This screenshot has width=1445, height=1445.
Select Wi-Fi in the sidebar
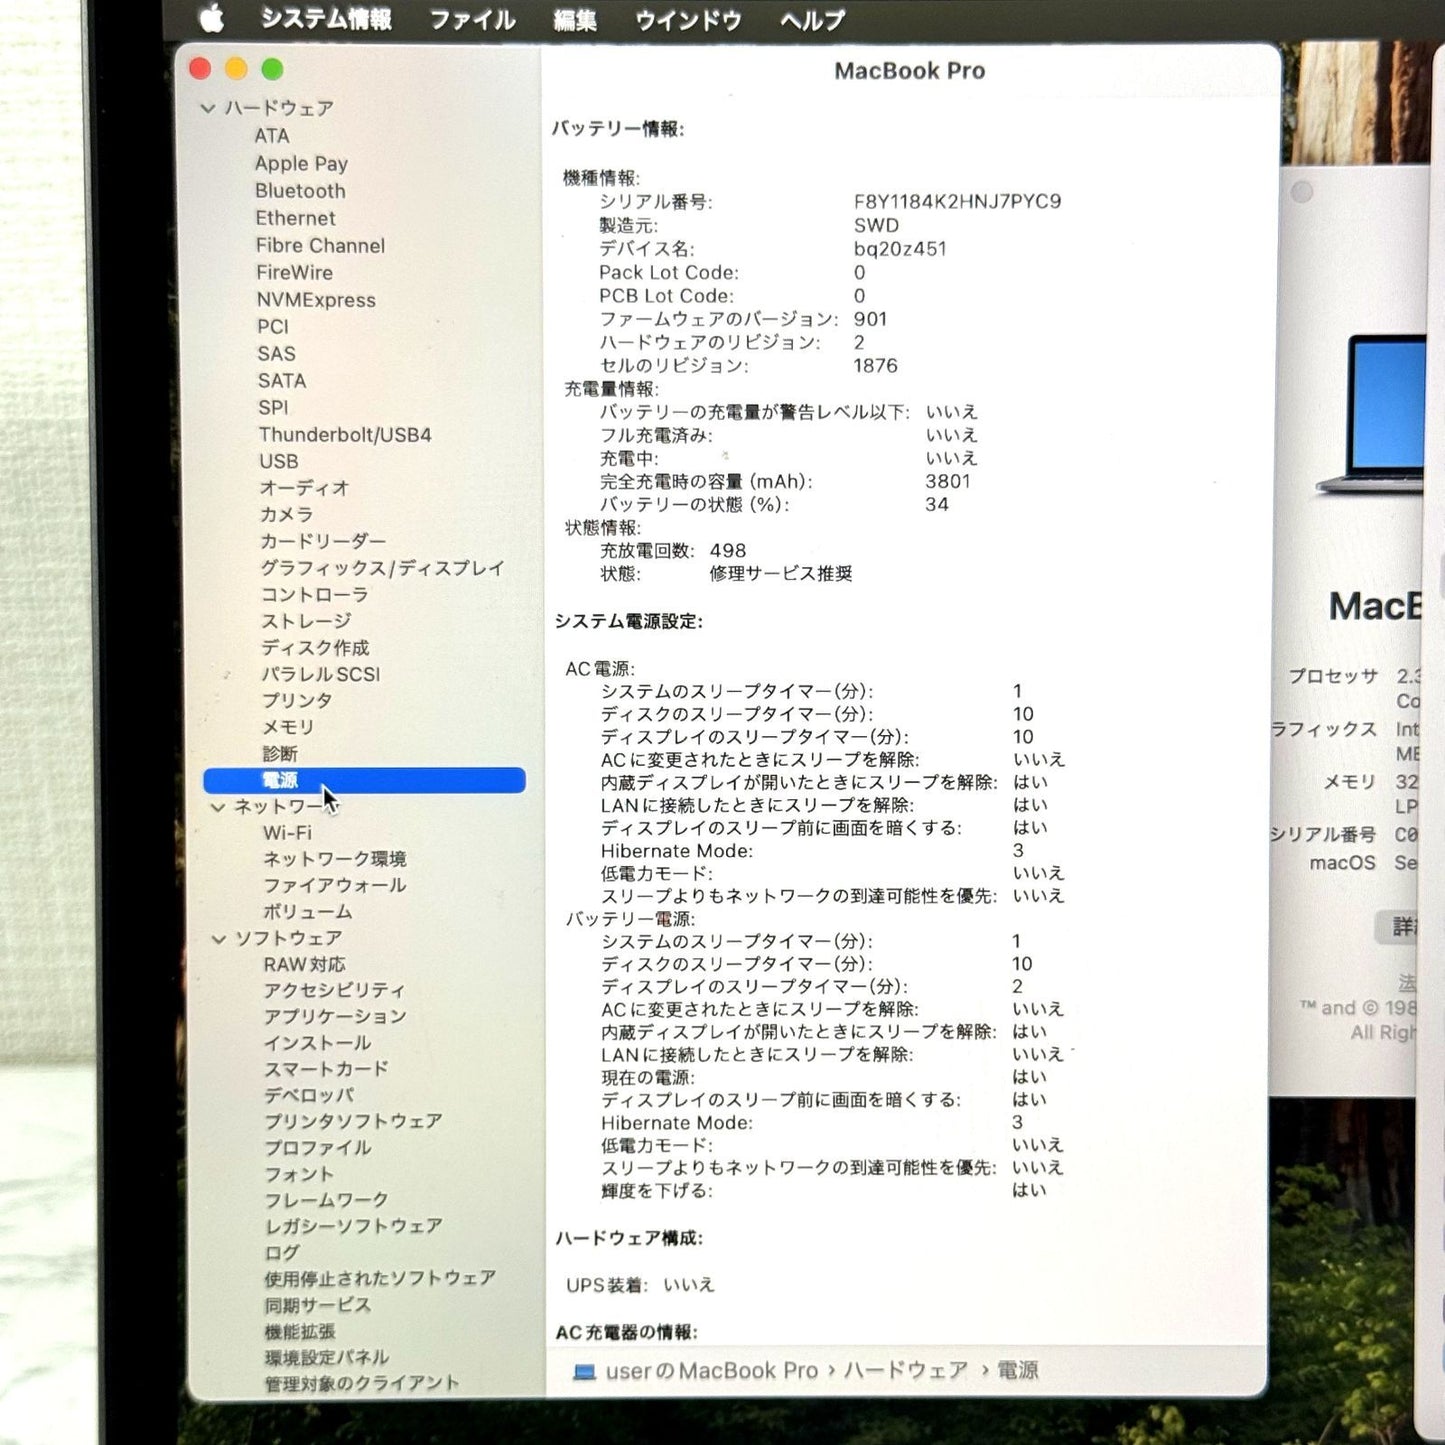pos(288,833)
